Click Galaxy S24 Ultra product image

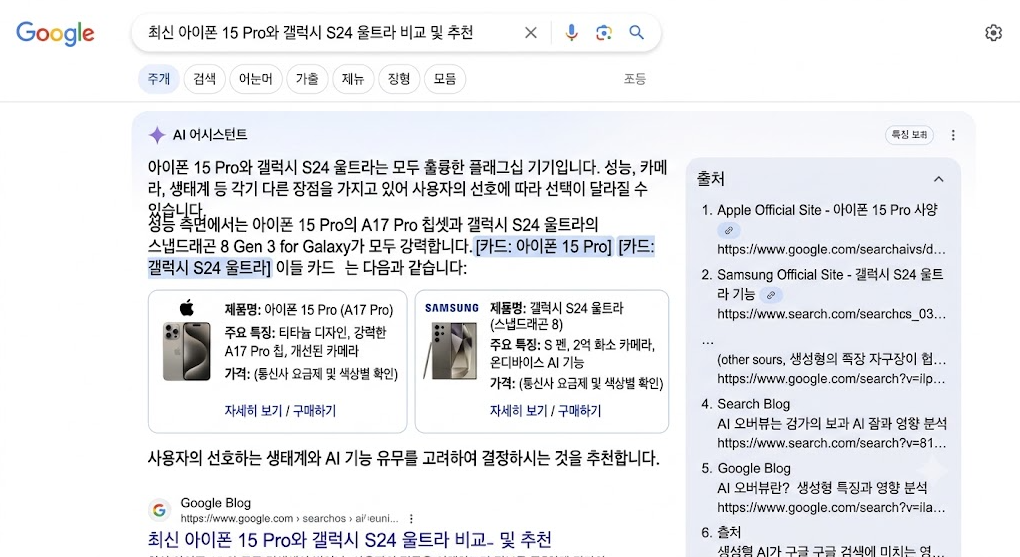(451, 351)
